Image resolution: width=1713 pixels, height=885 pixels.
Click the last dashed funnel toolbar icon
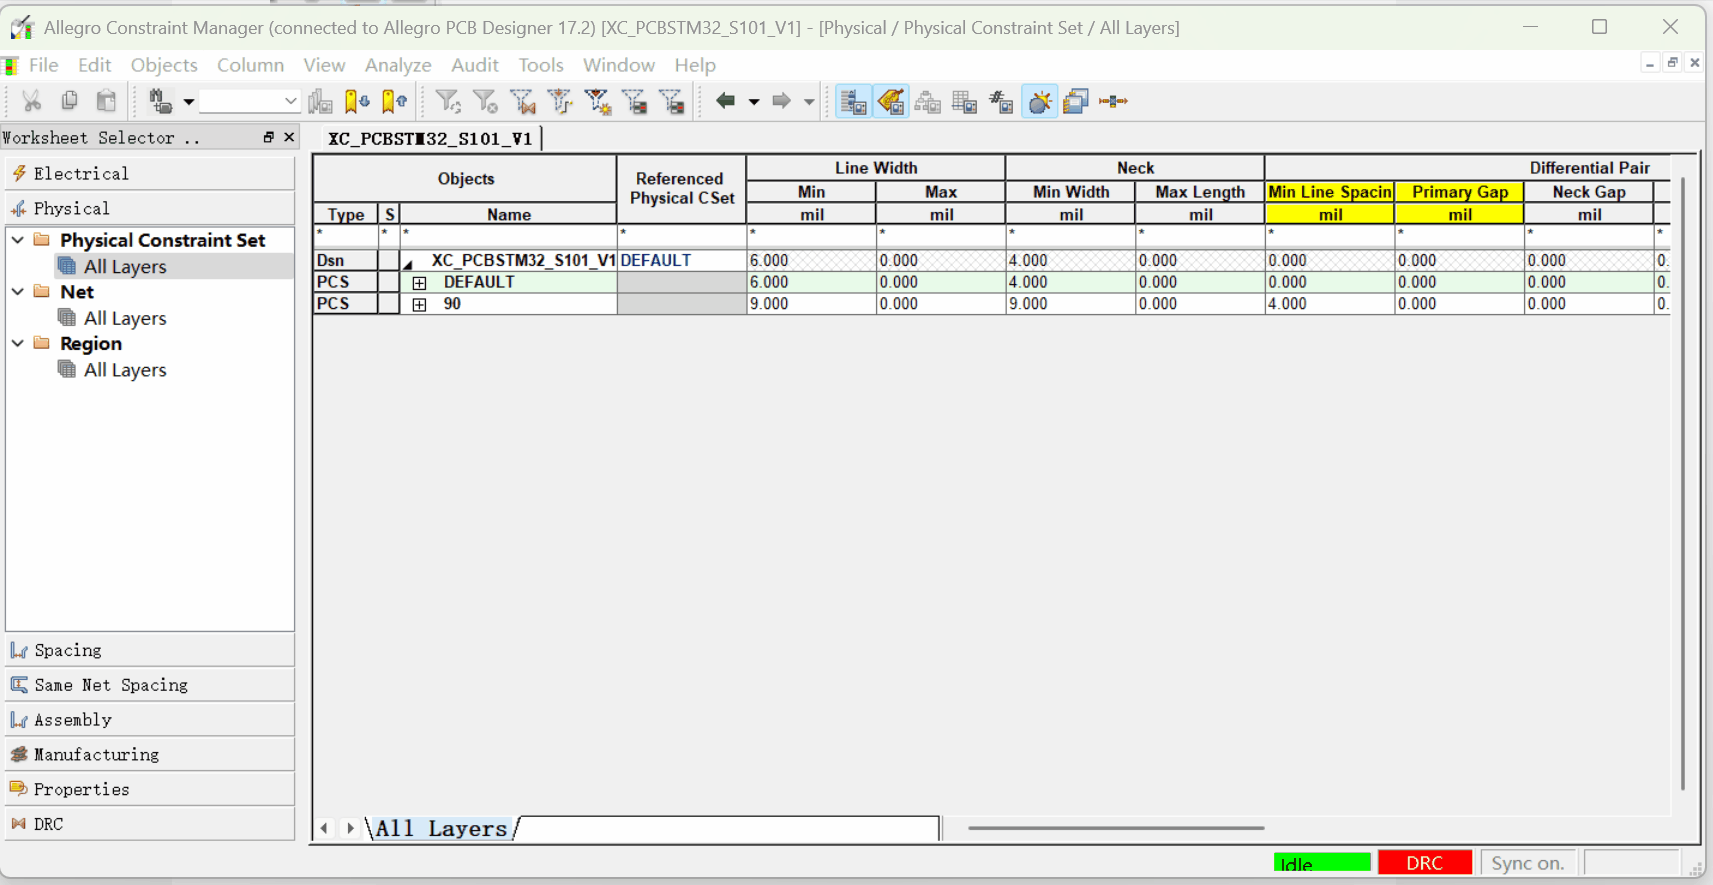tap(673, 101)
